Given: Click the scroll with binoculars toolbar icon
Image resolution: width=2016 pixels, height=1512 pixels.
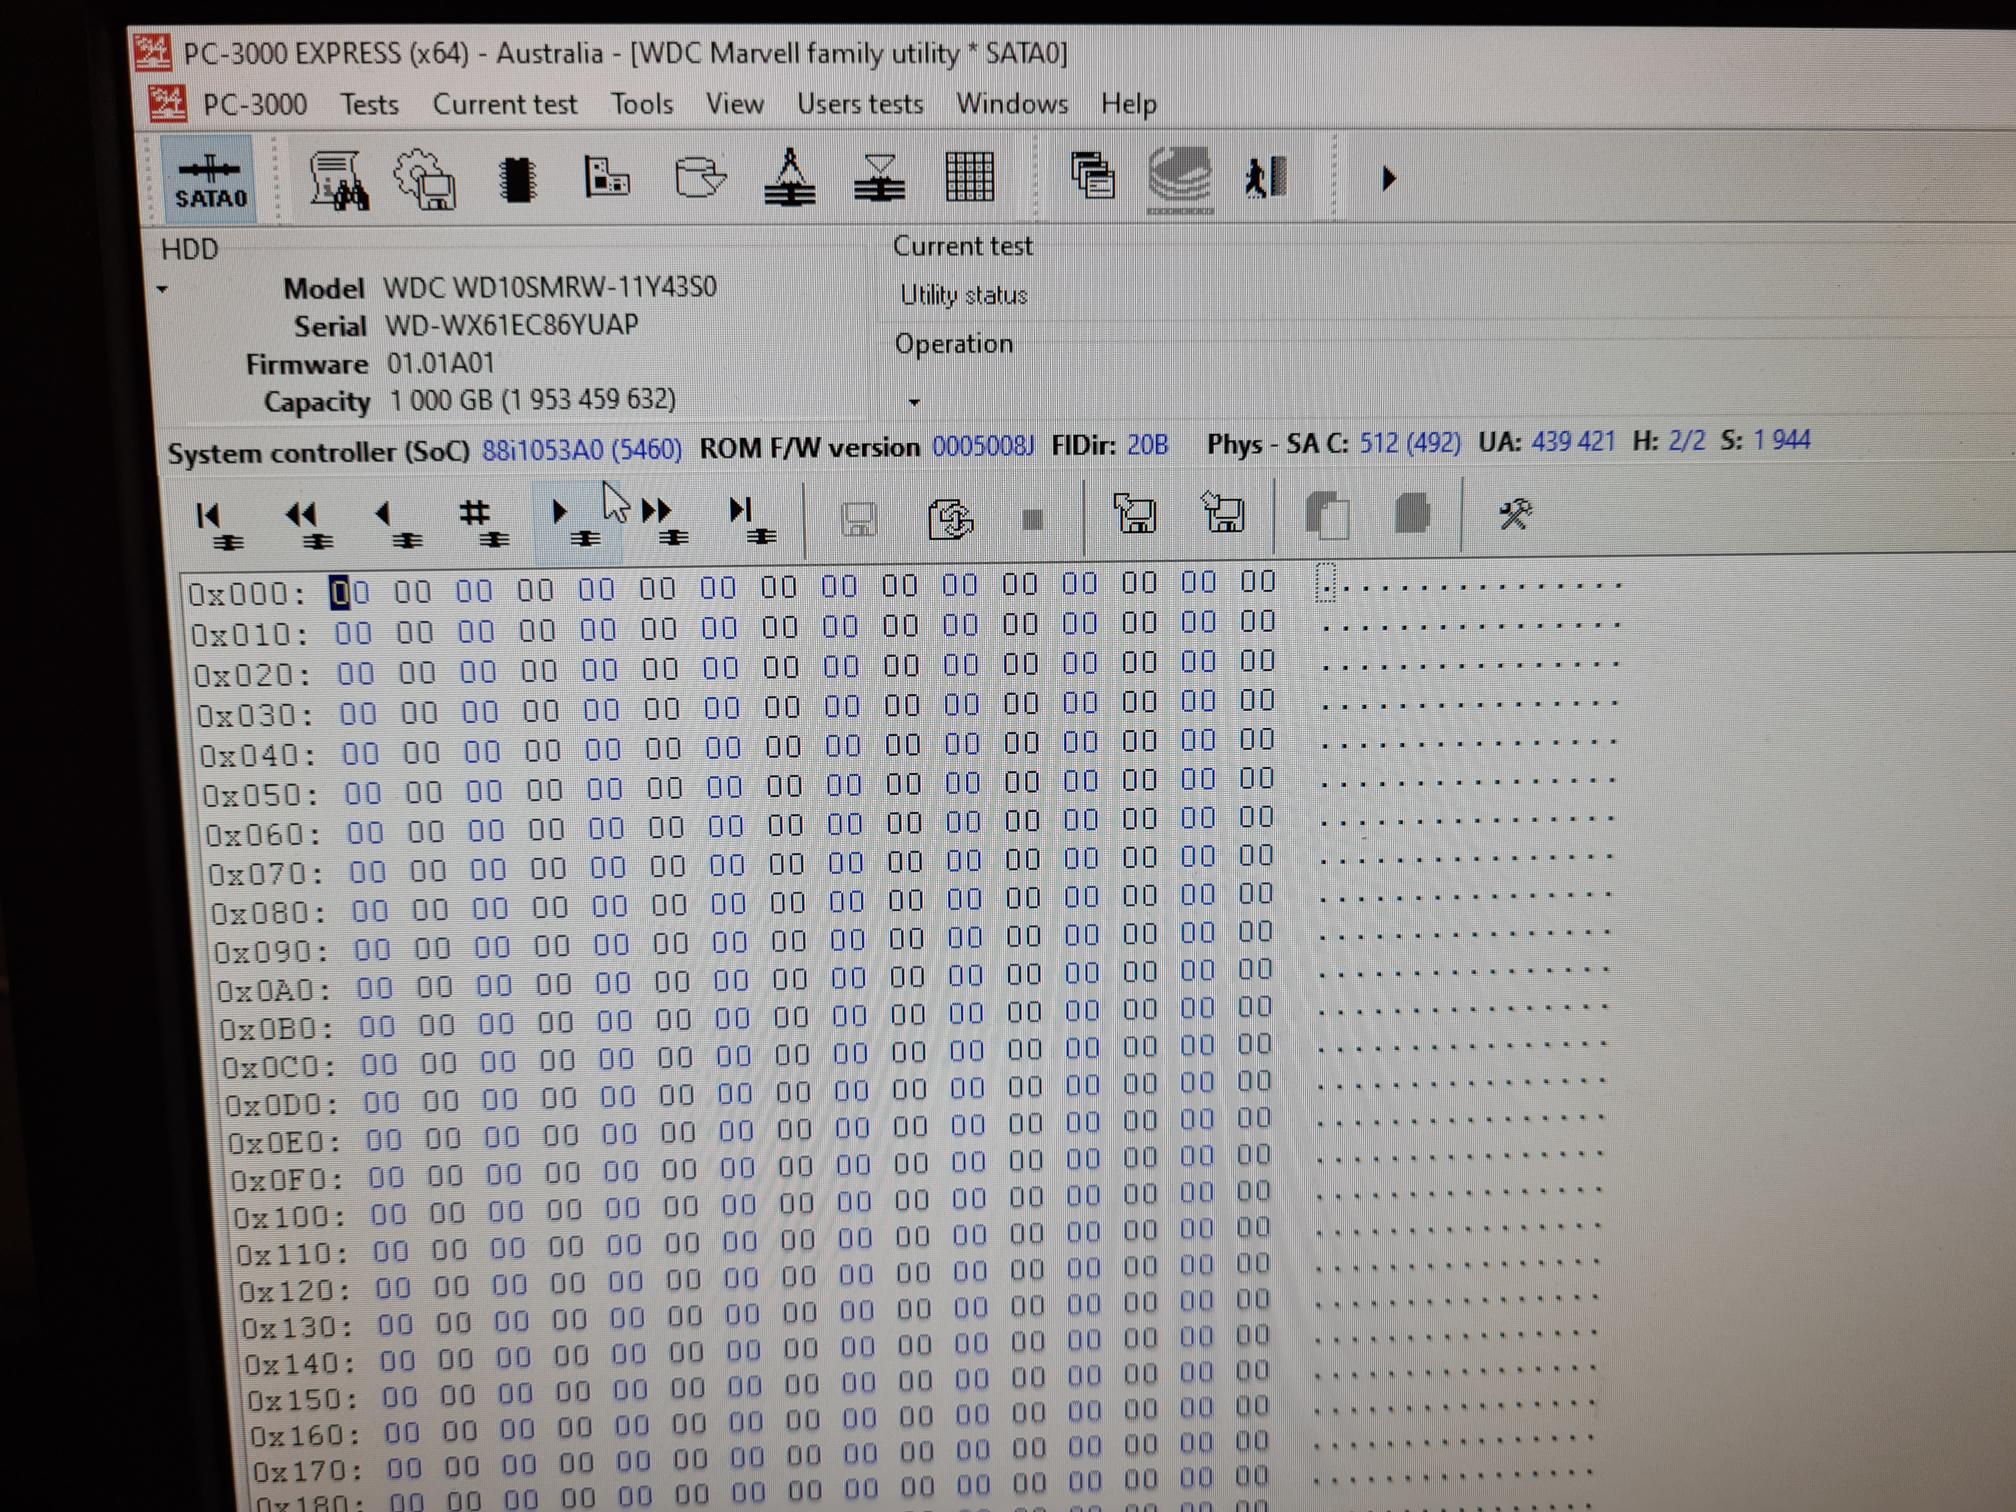Looking at the screenshot, I should pos(338,180).
